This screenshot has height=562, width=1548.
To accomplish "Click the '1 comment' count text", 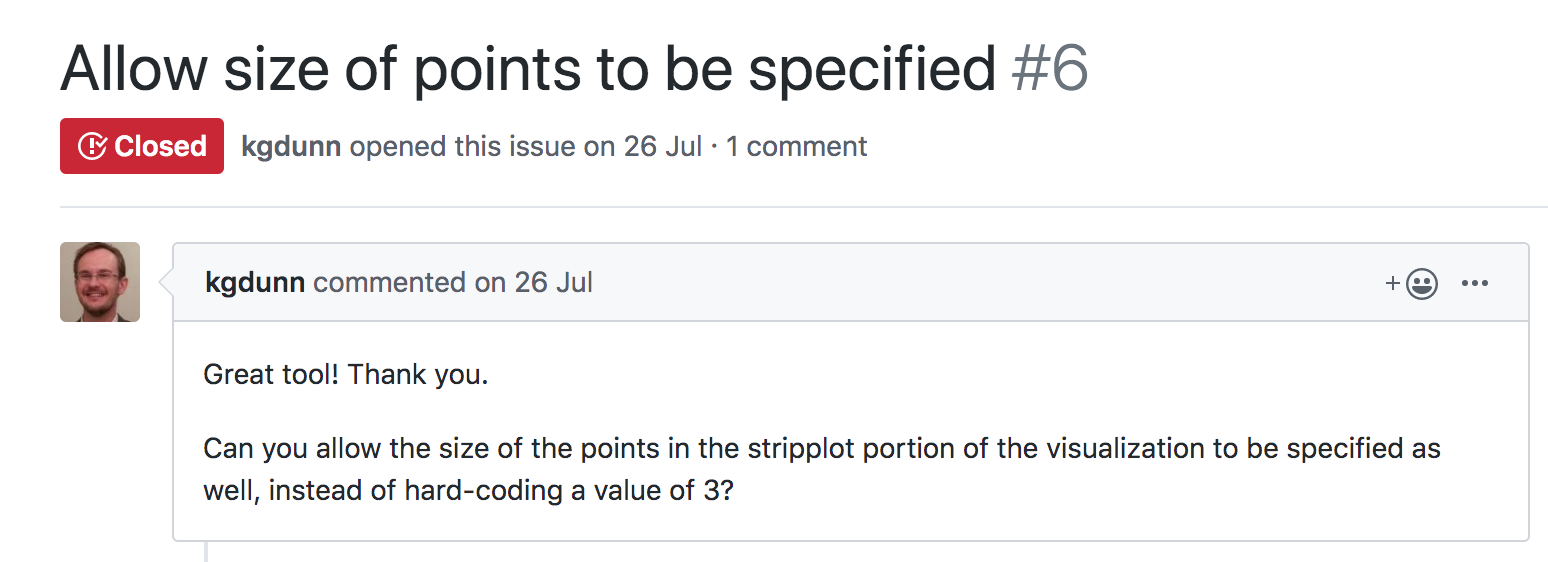I will (x=797, y=147).
